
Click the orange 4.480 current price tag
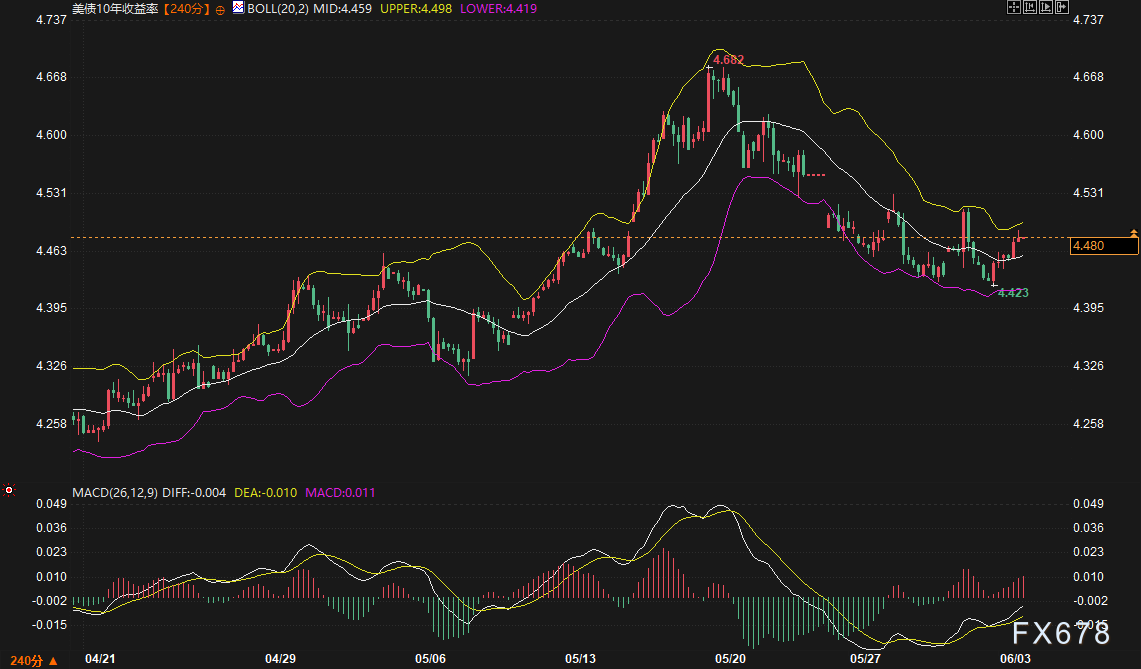point(1104,246)
